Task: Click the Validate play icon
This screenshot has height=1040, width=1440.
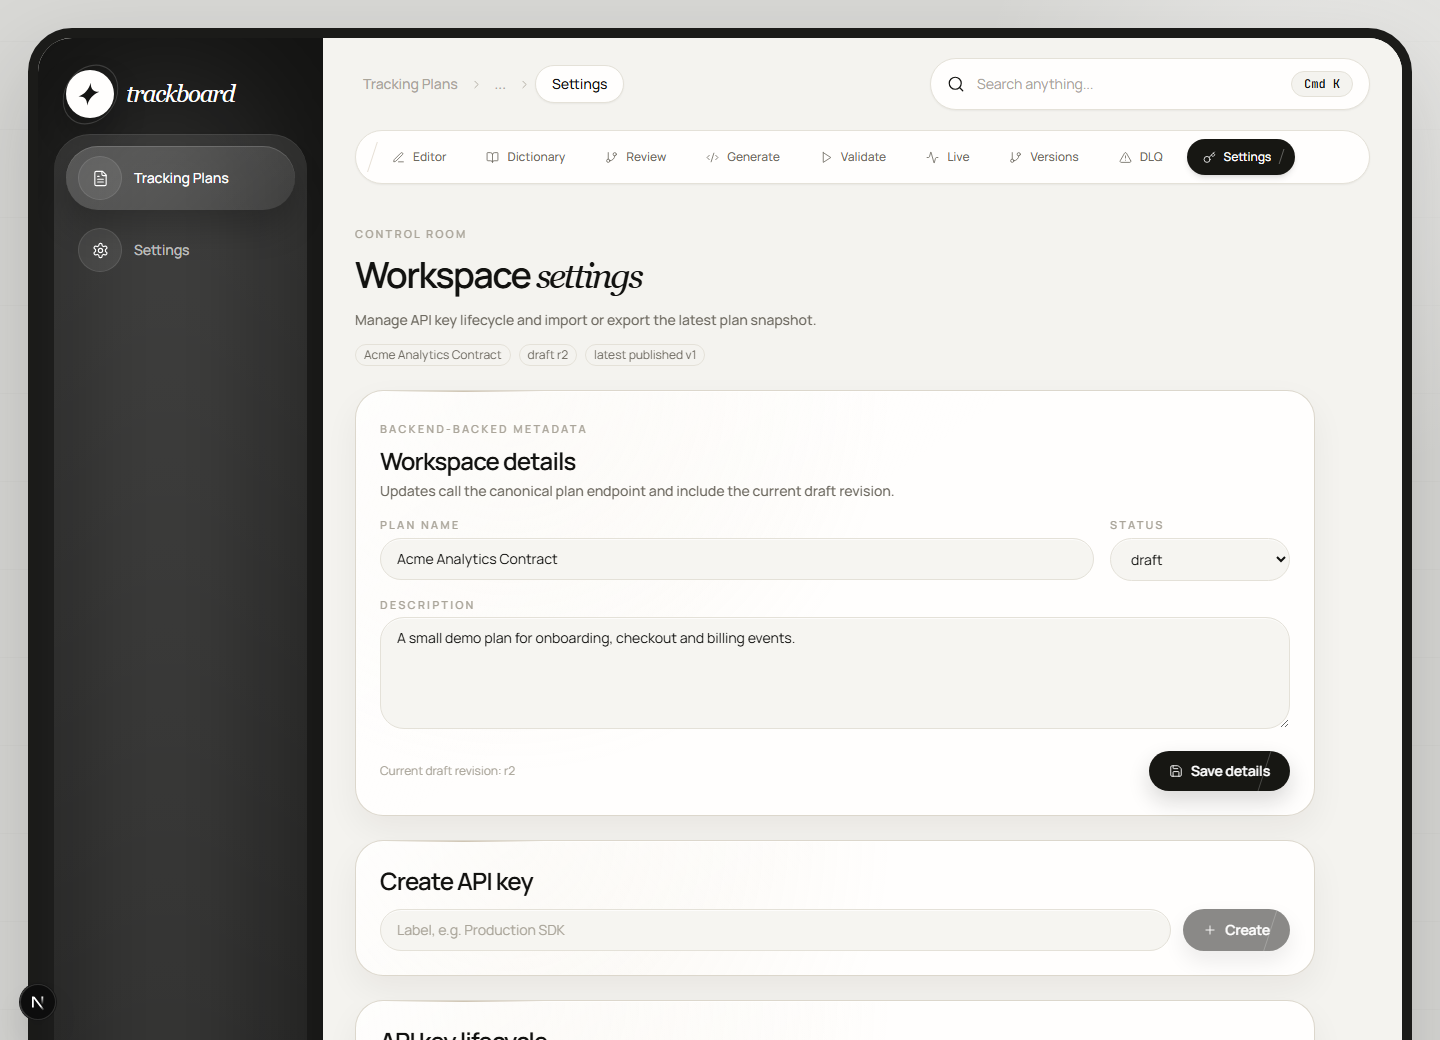Action: 826,157
